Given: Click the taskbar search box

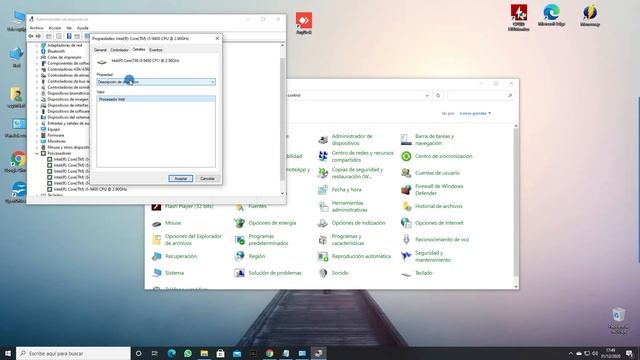Looking at the screenshot, I should 73,353.
